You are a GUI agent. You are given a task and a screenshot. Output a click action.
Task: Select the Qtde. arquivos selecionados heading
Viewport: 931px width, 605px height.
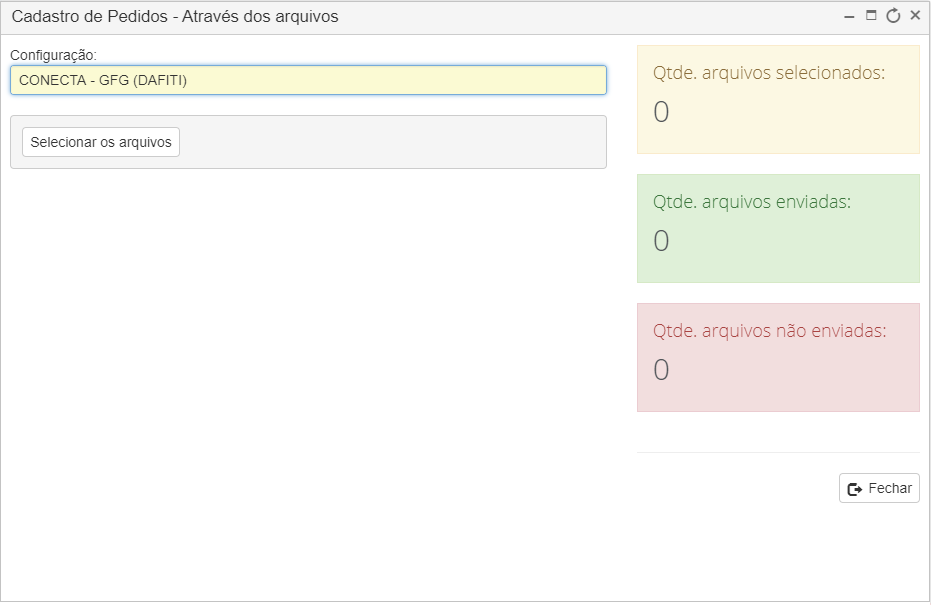[769, 72]
